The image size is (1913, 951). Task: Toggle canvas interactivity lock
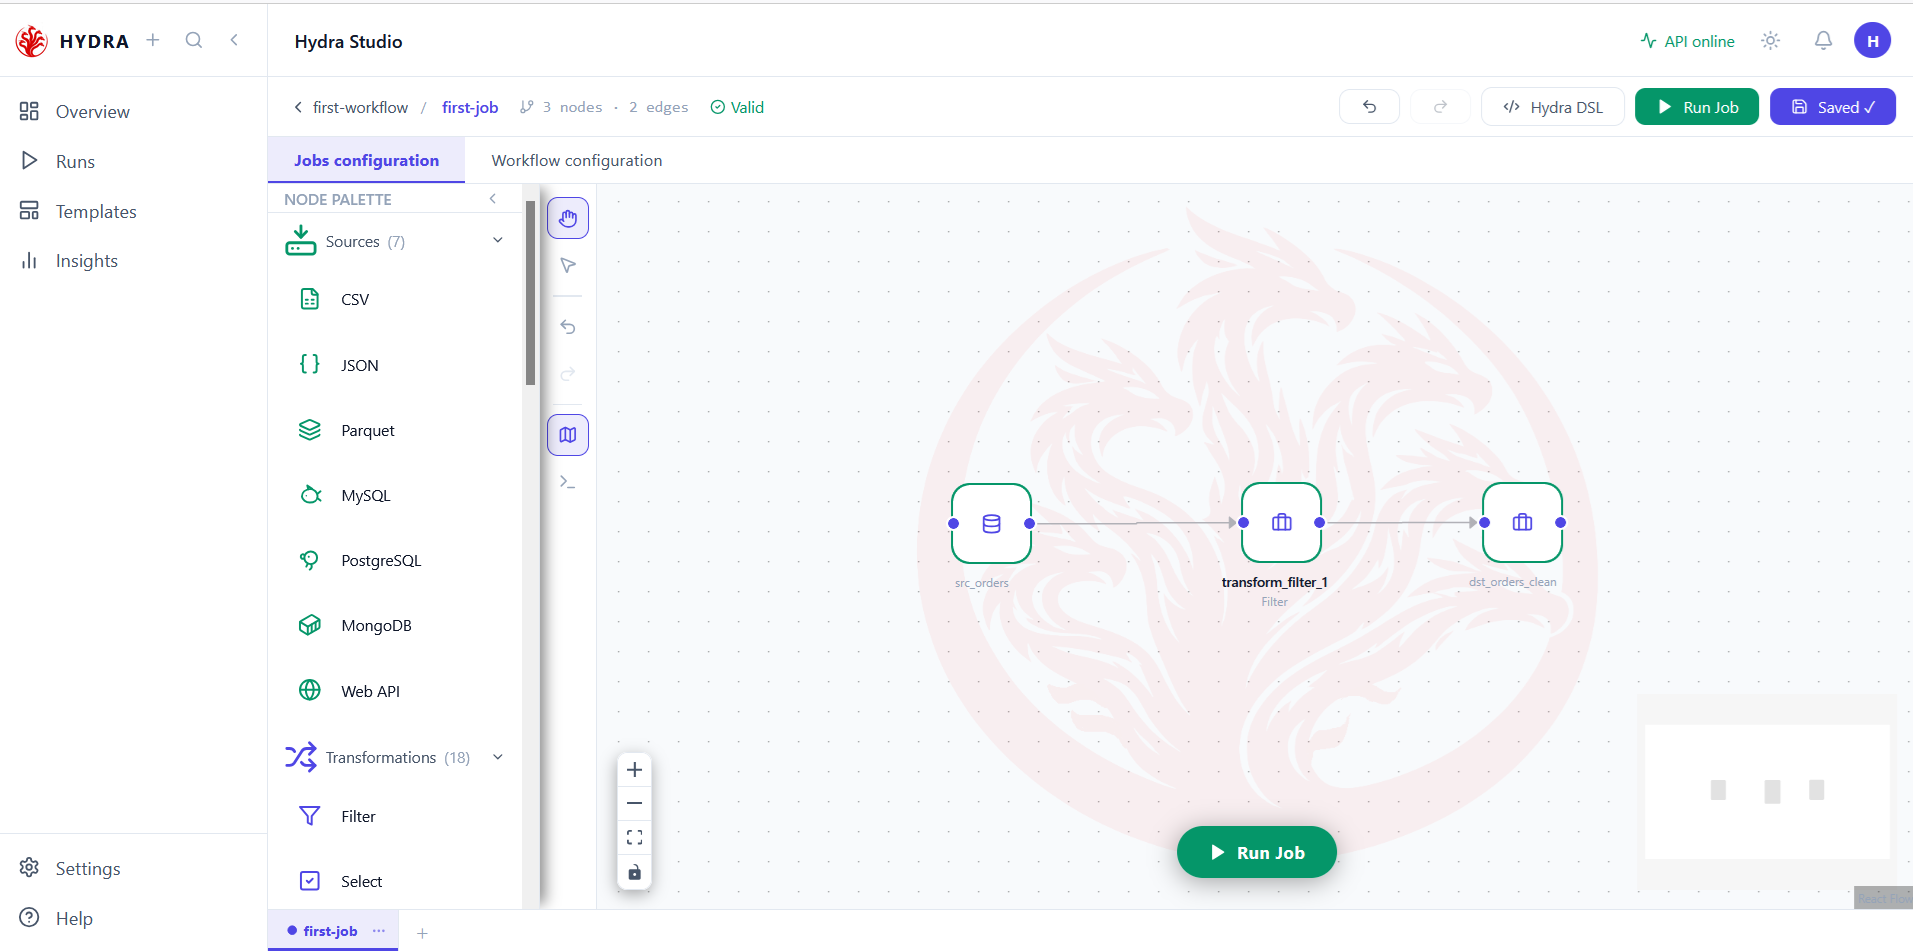pos(634,872)
